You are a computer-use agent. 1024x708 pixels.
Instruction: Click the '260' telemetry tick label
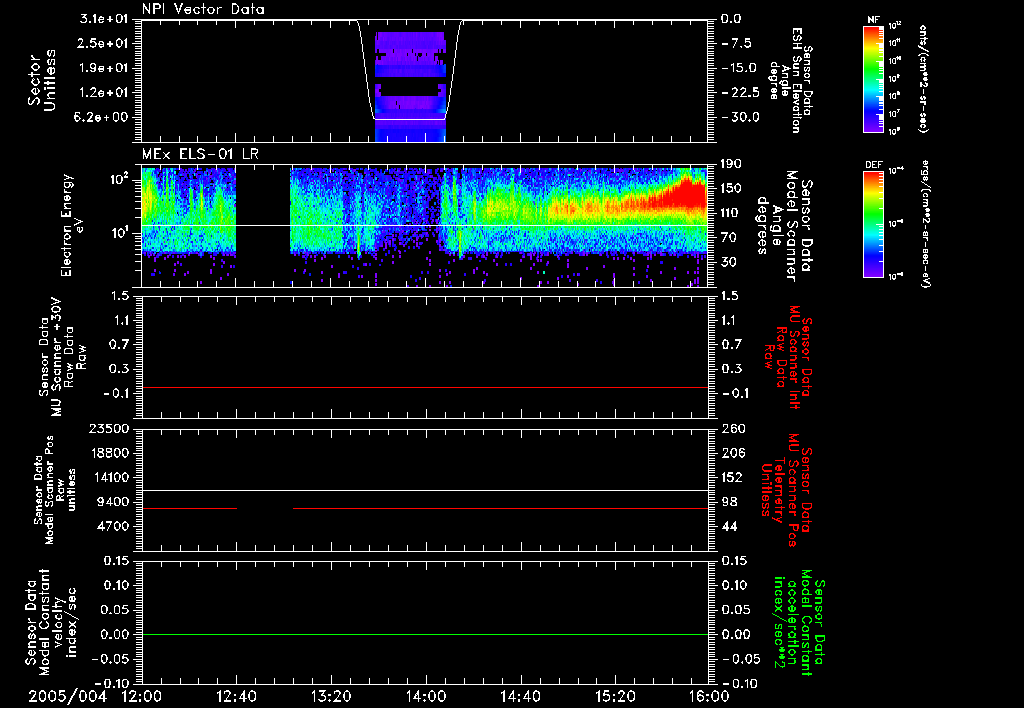click(x=733, y=428)
